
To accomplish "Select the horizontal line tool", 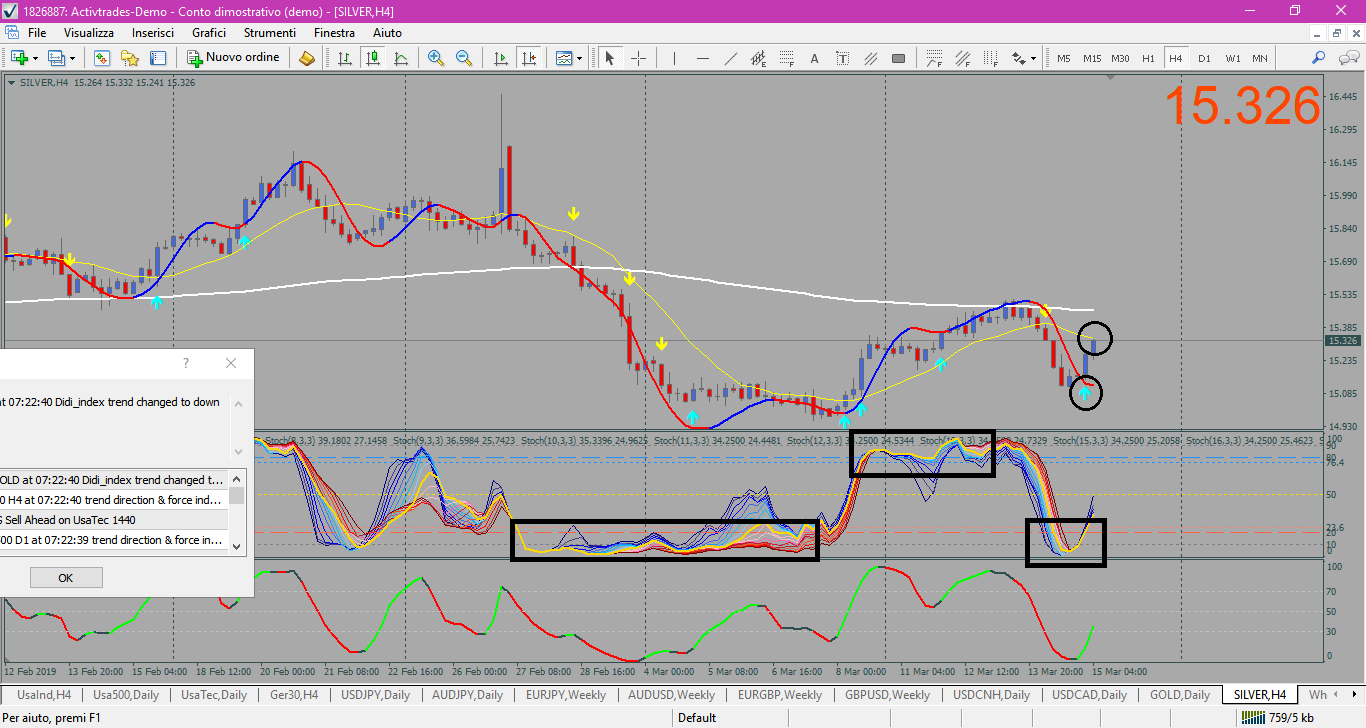I will [703, 58].
